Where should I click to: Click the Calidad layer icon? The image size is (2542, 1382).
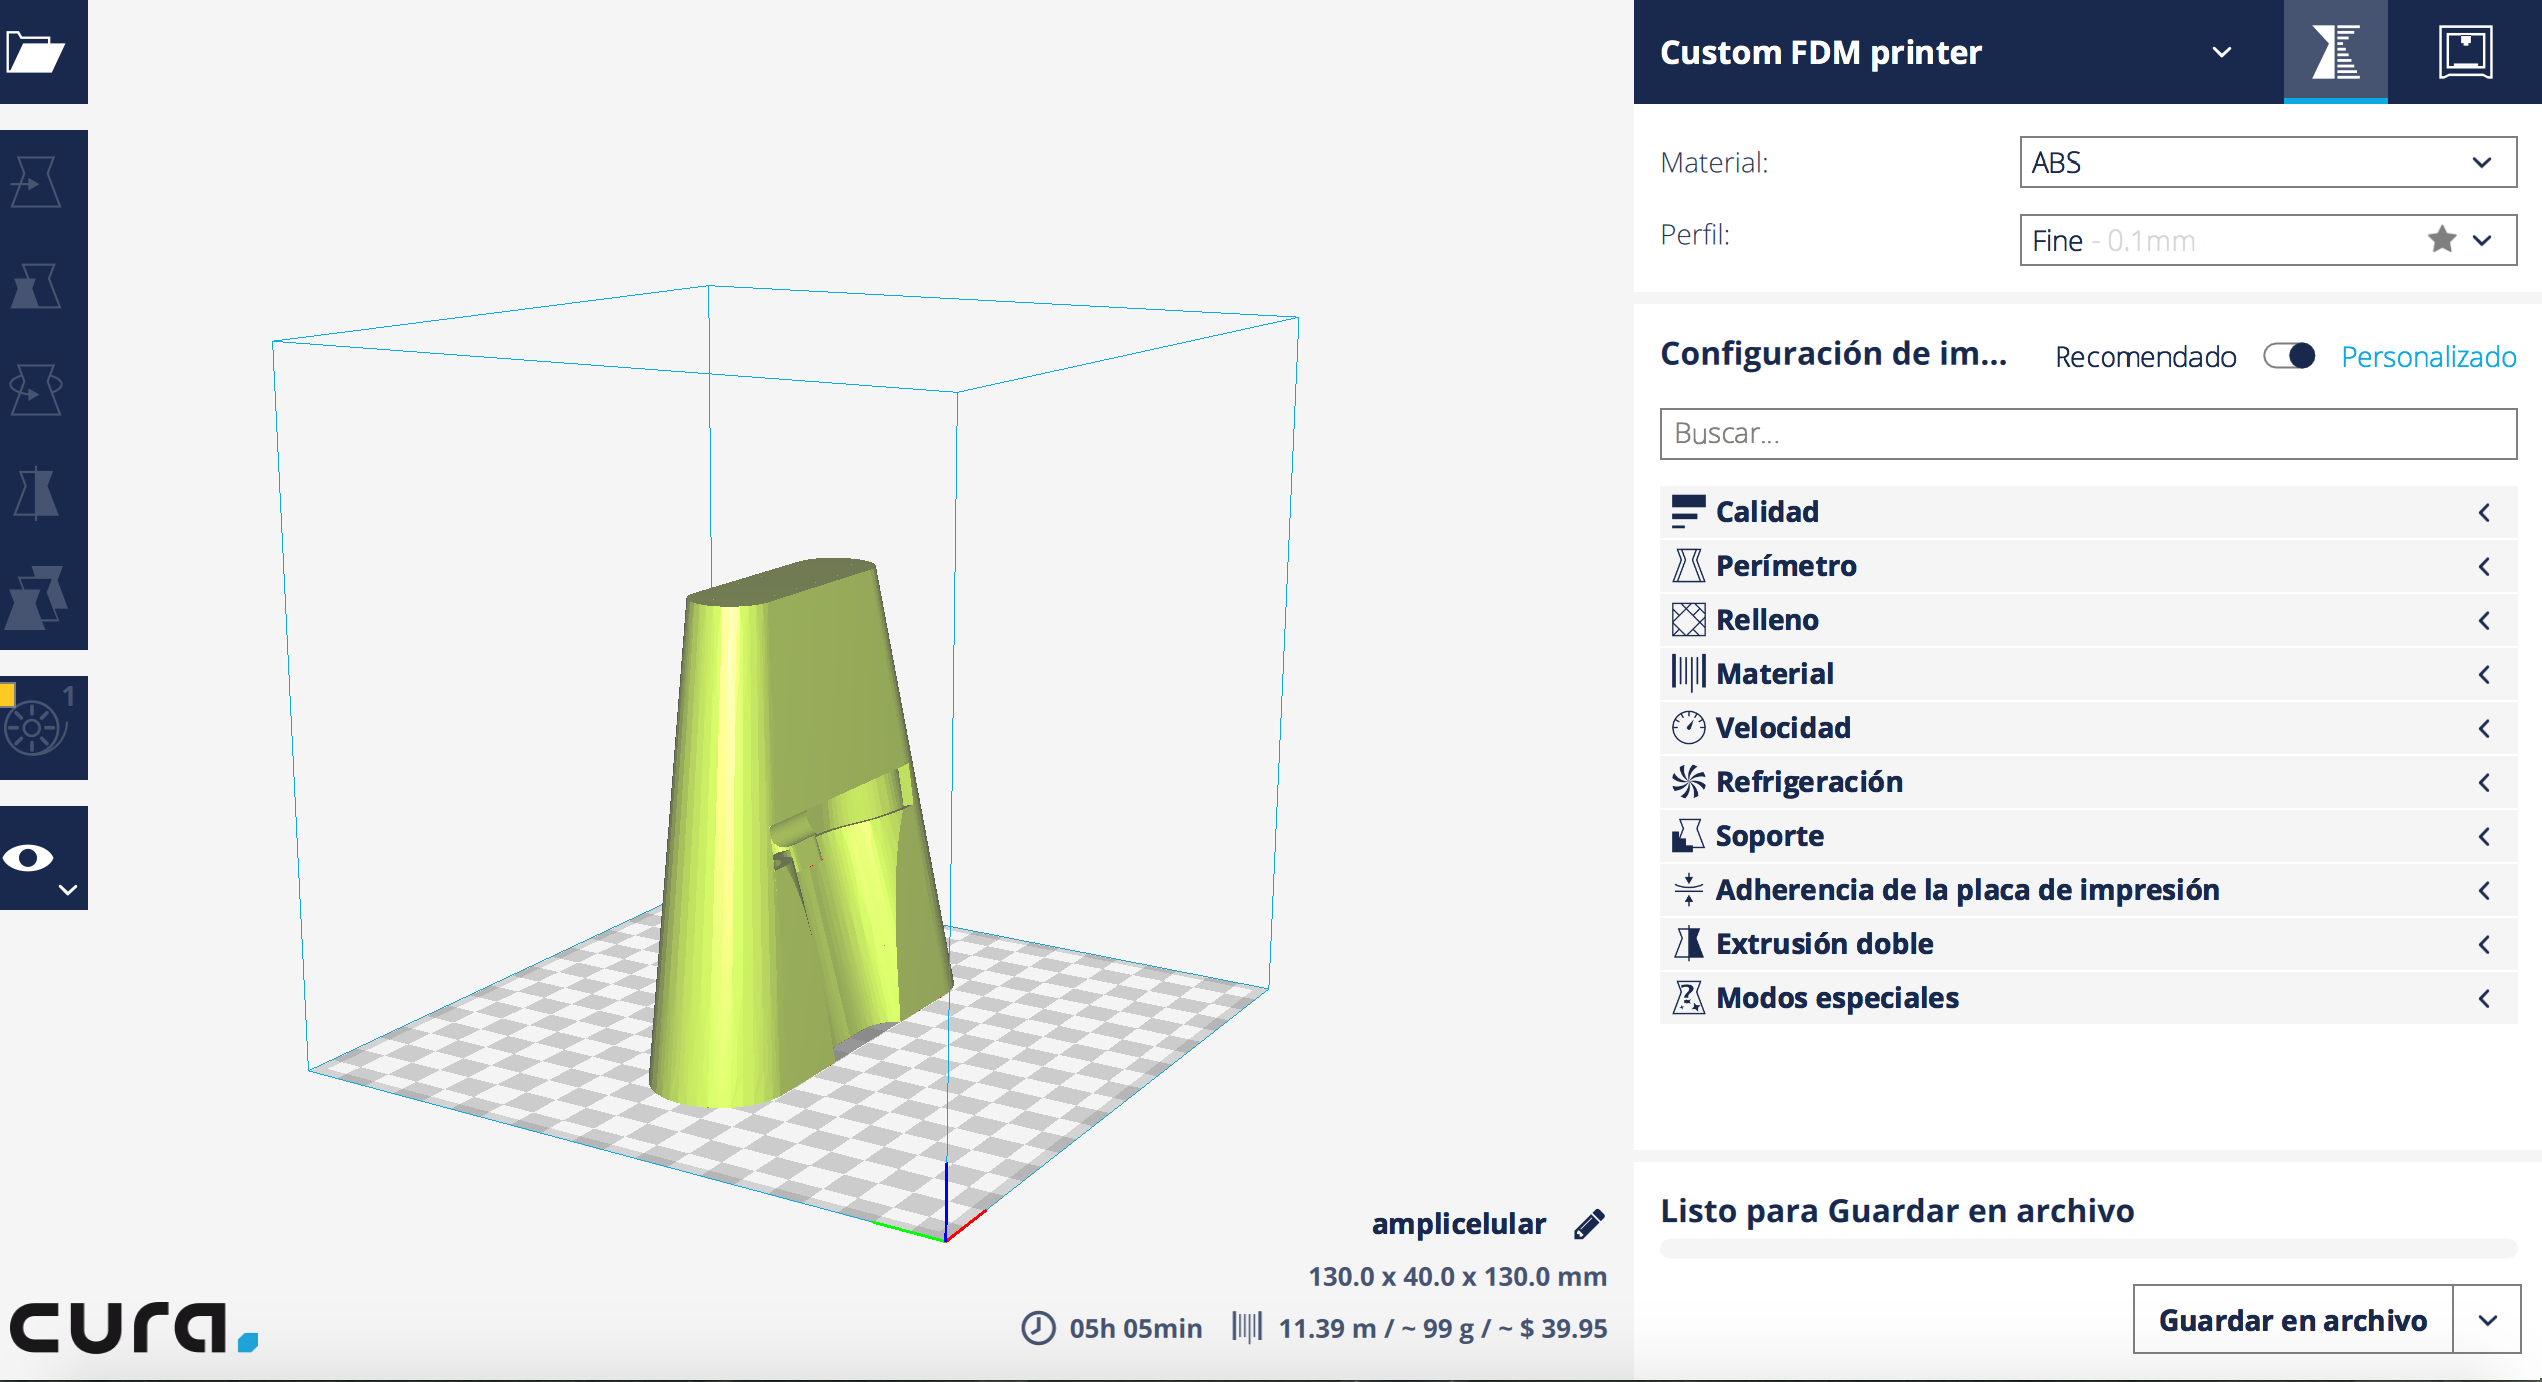pos(1688,511)
